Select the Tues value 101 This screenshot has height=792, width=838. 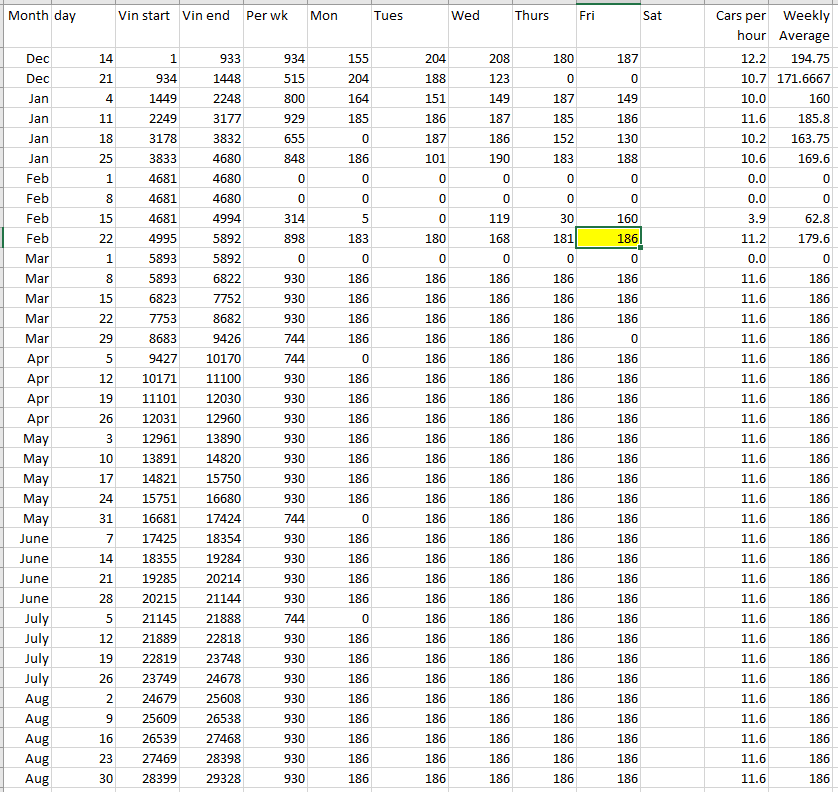click(x=408, y=159)
